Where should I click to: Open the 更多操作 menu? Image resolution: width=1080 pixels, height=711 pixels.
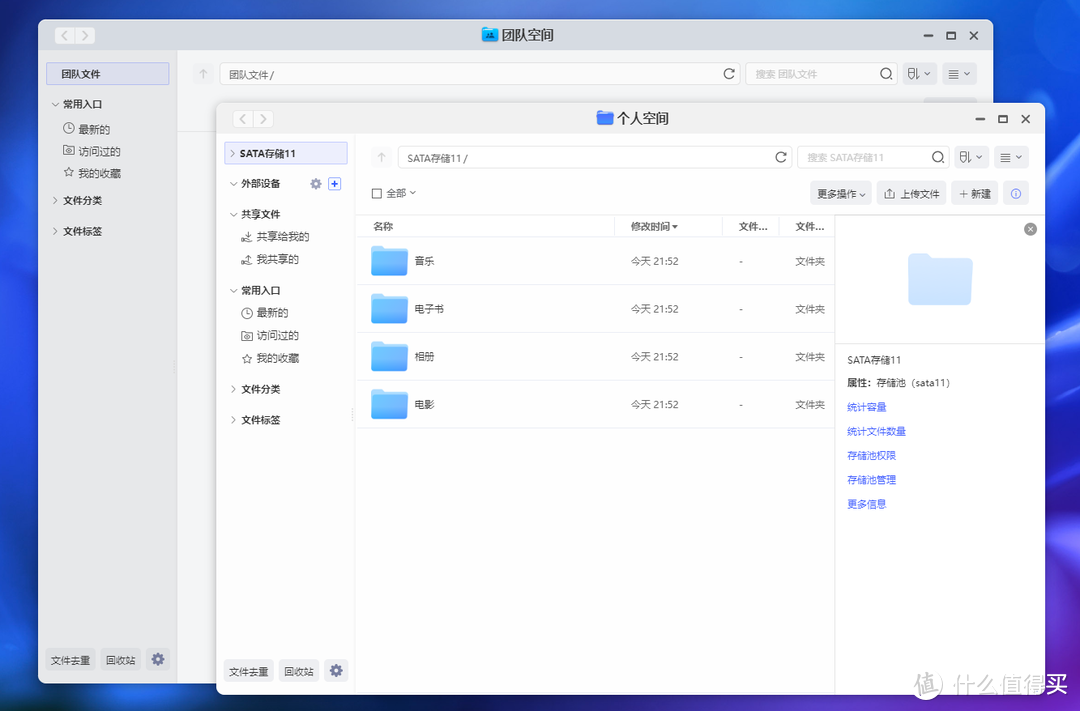point(840,193)
